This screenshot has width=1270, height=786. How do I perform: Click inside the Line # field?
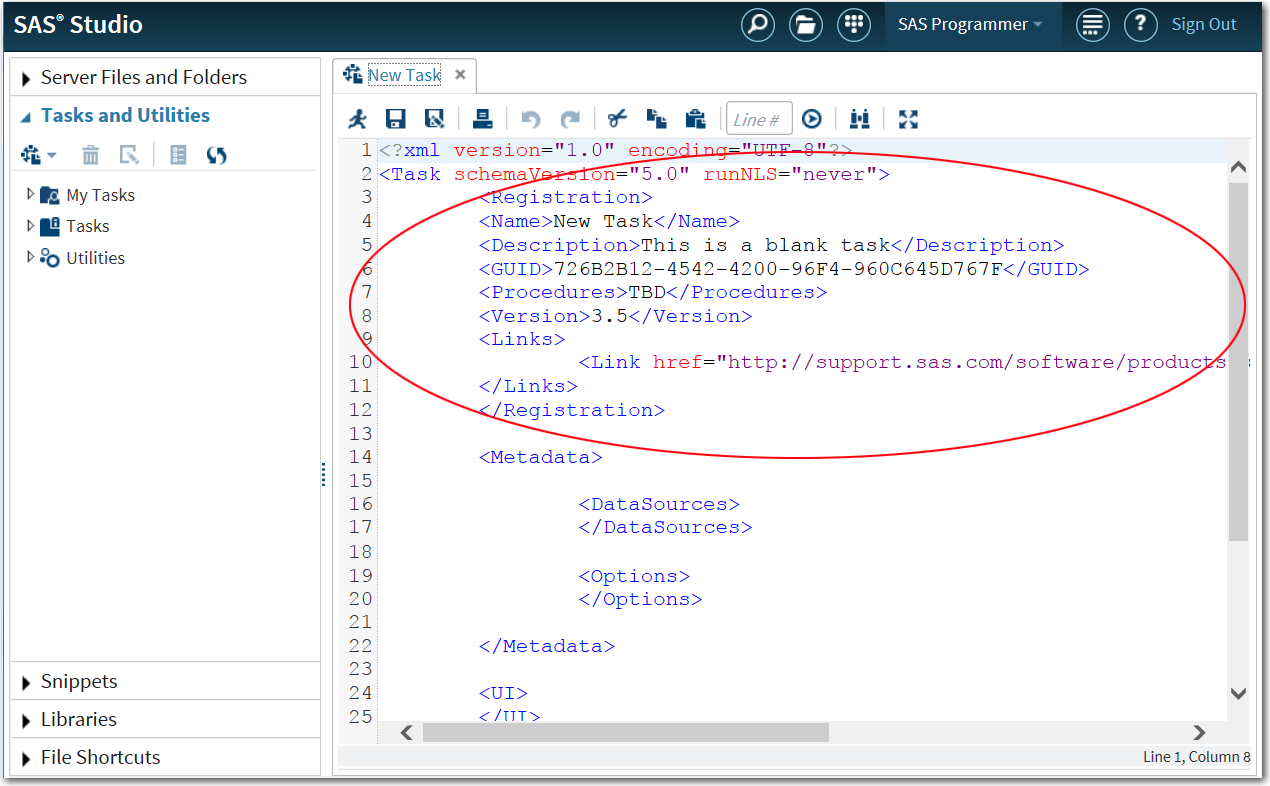tap(758, 118)
